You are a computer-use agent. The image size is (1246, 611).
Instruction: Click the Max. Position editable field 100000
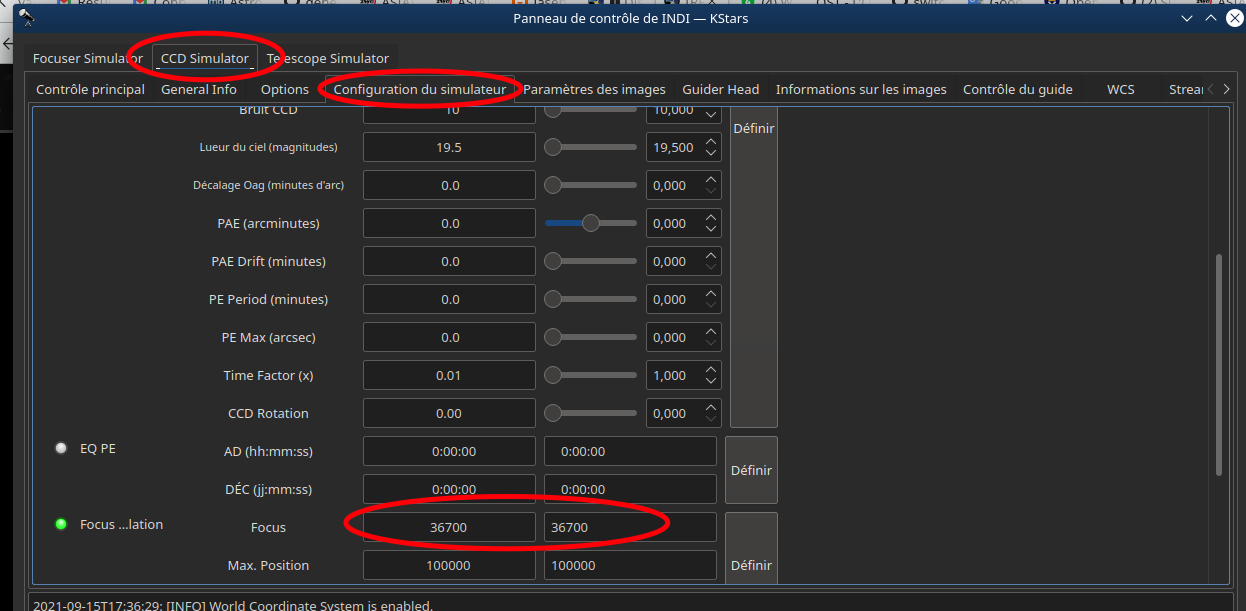pyautogui.click(x=630, y=565)
